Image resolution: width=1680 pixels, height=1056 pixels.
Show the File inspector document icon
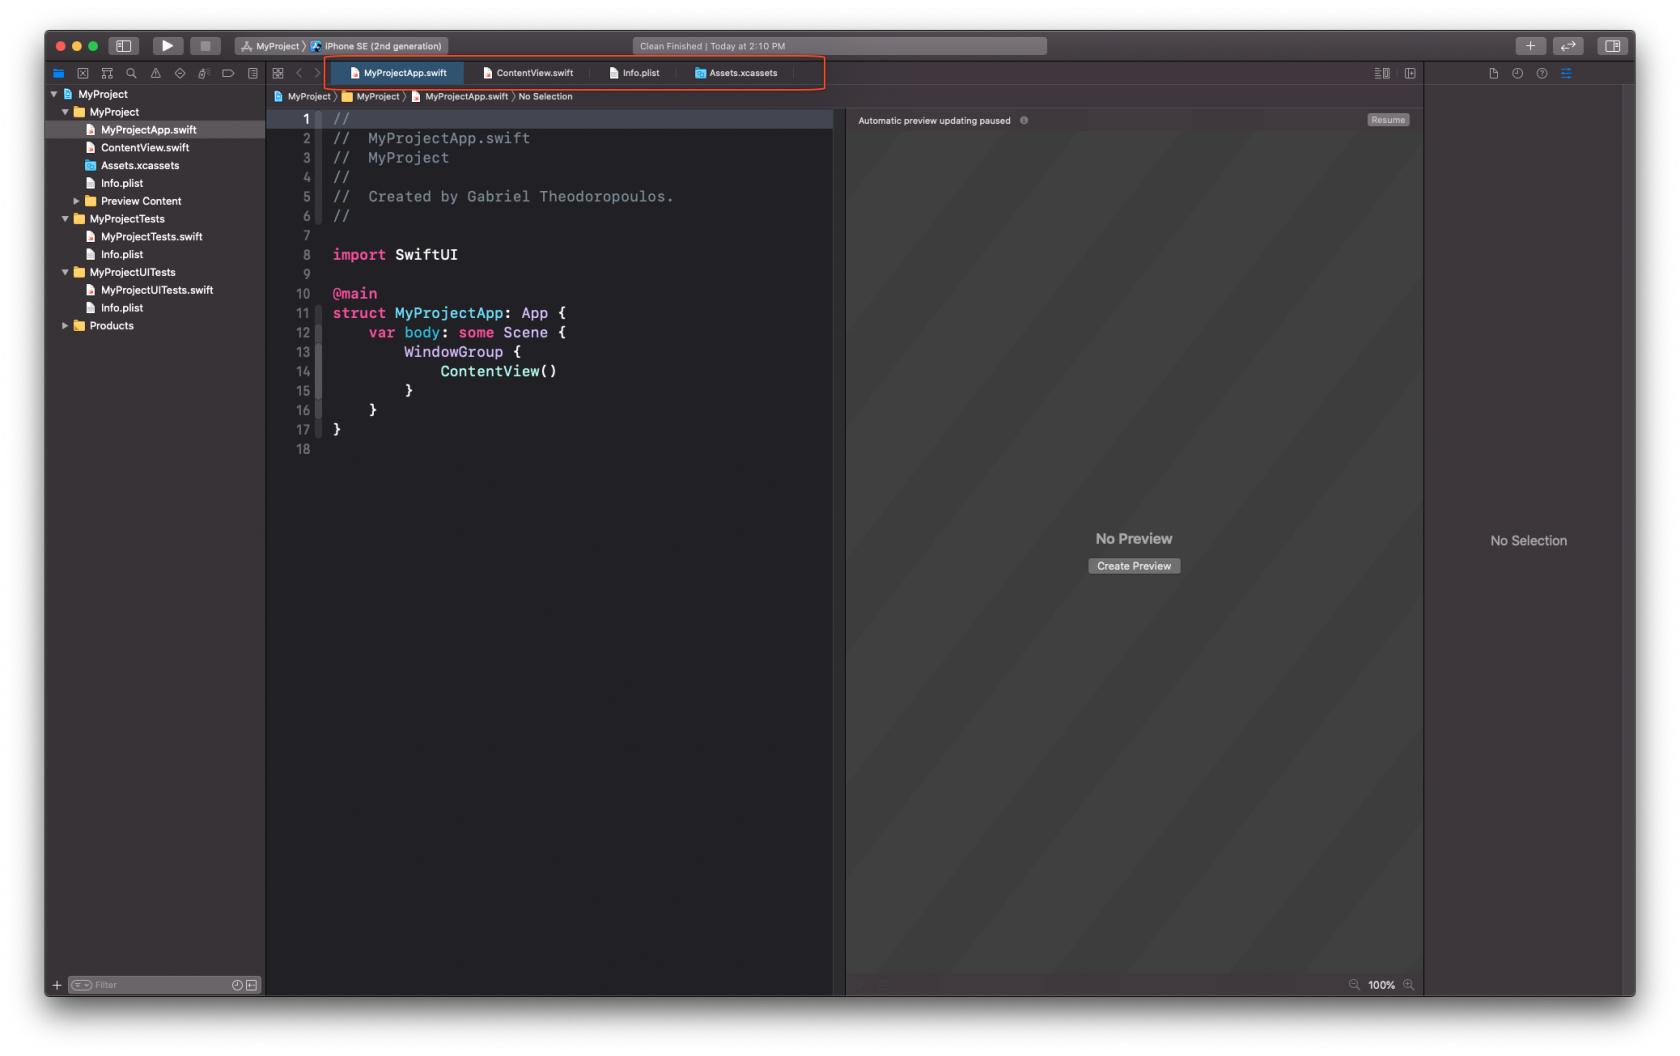click(1494, 73)
